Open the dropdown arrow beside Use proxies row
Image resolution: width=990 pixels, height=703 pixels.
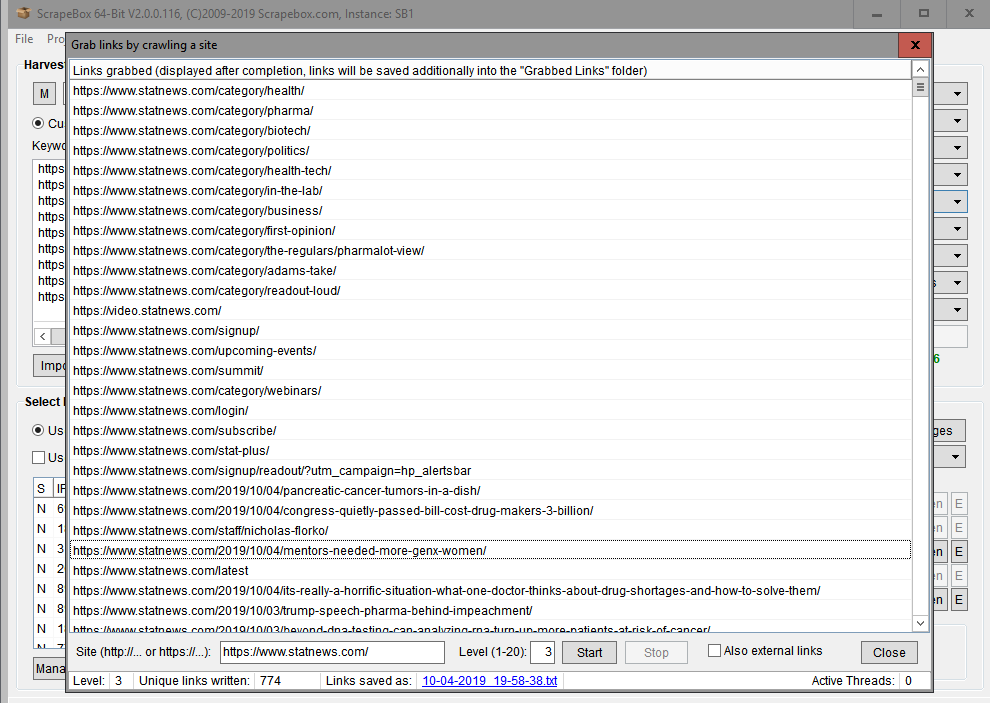coord(955,457)
